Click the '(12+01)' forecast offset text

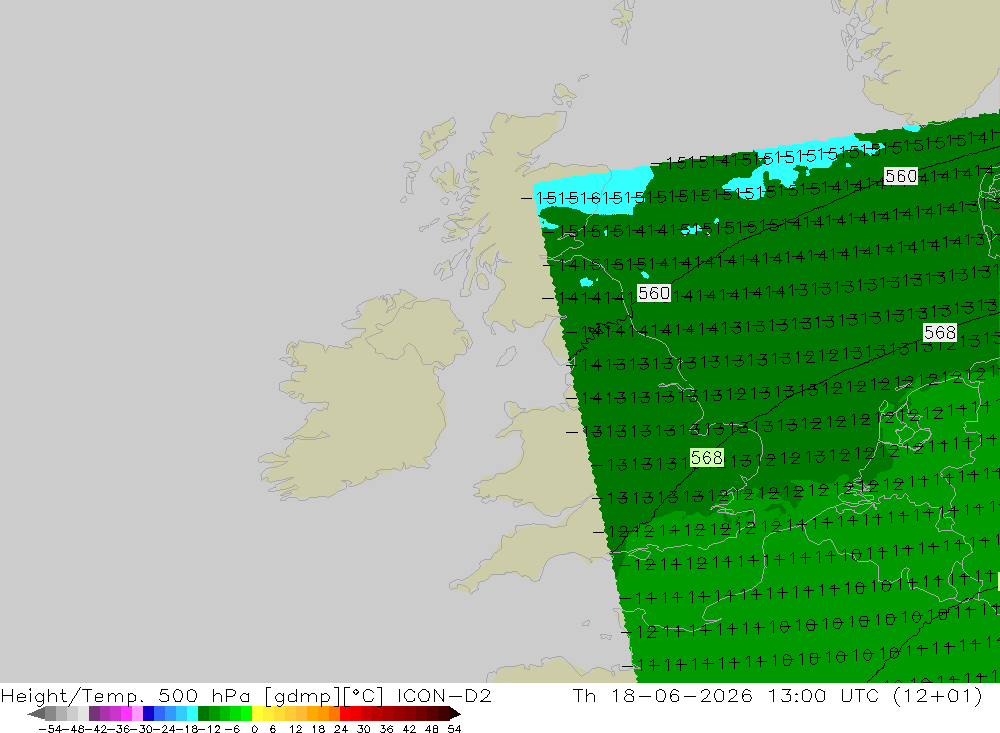pos(938,695)
